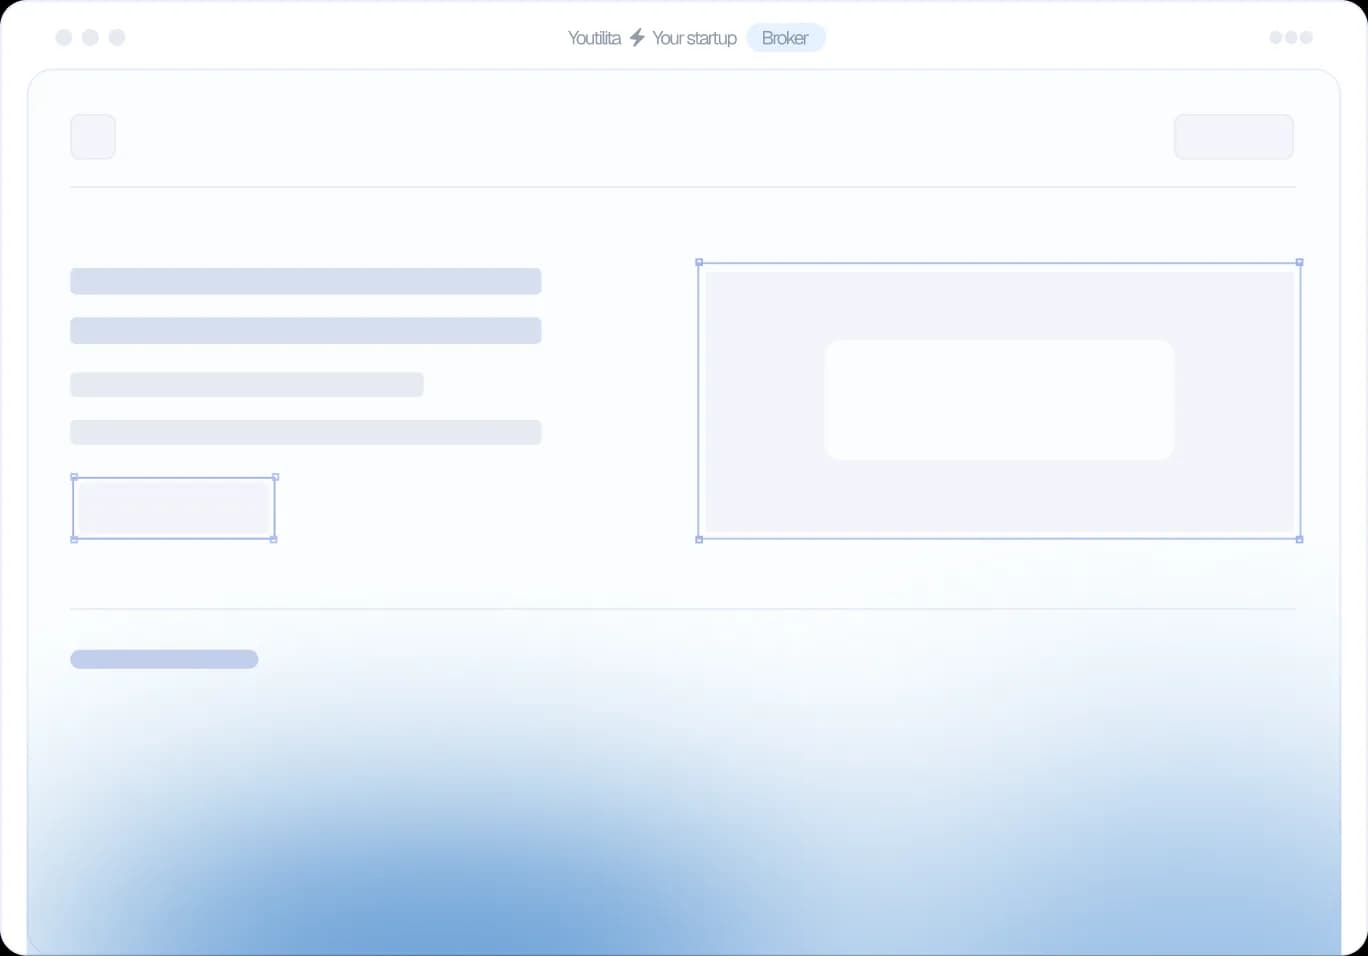This screenshot has height=956, width=1368.
Task: Click the call-to-action button placeholder under the text
Action: (173, 507)
